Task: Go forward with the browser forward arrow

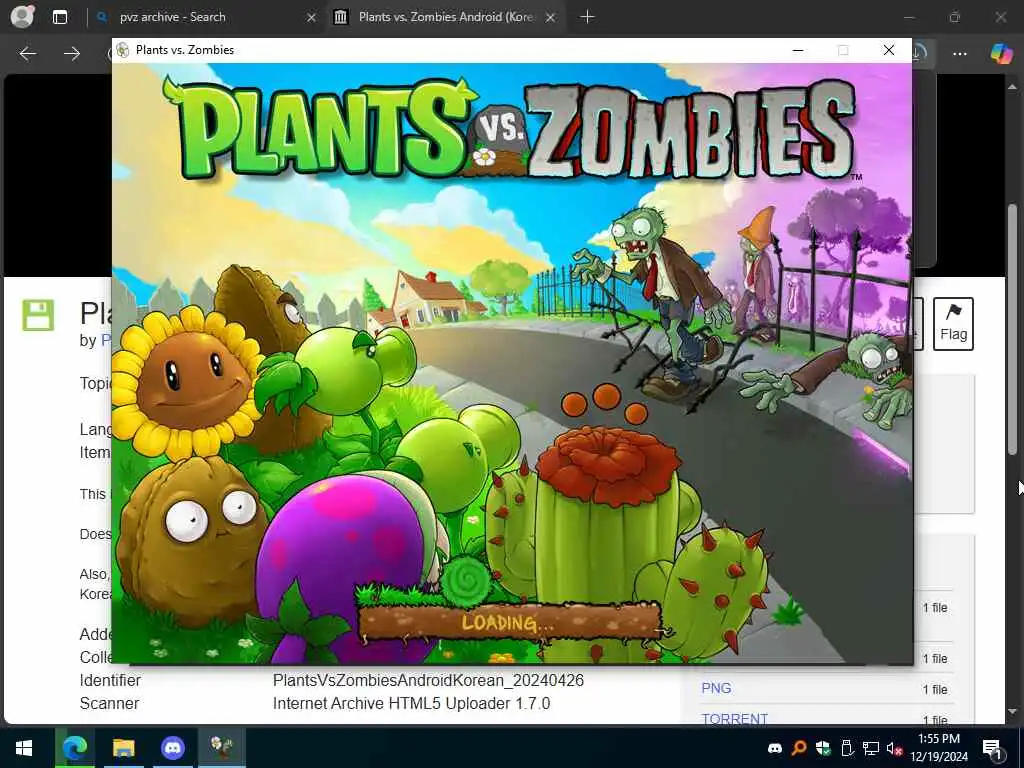Action: 72,54
